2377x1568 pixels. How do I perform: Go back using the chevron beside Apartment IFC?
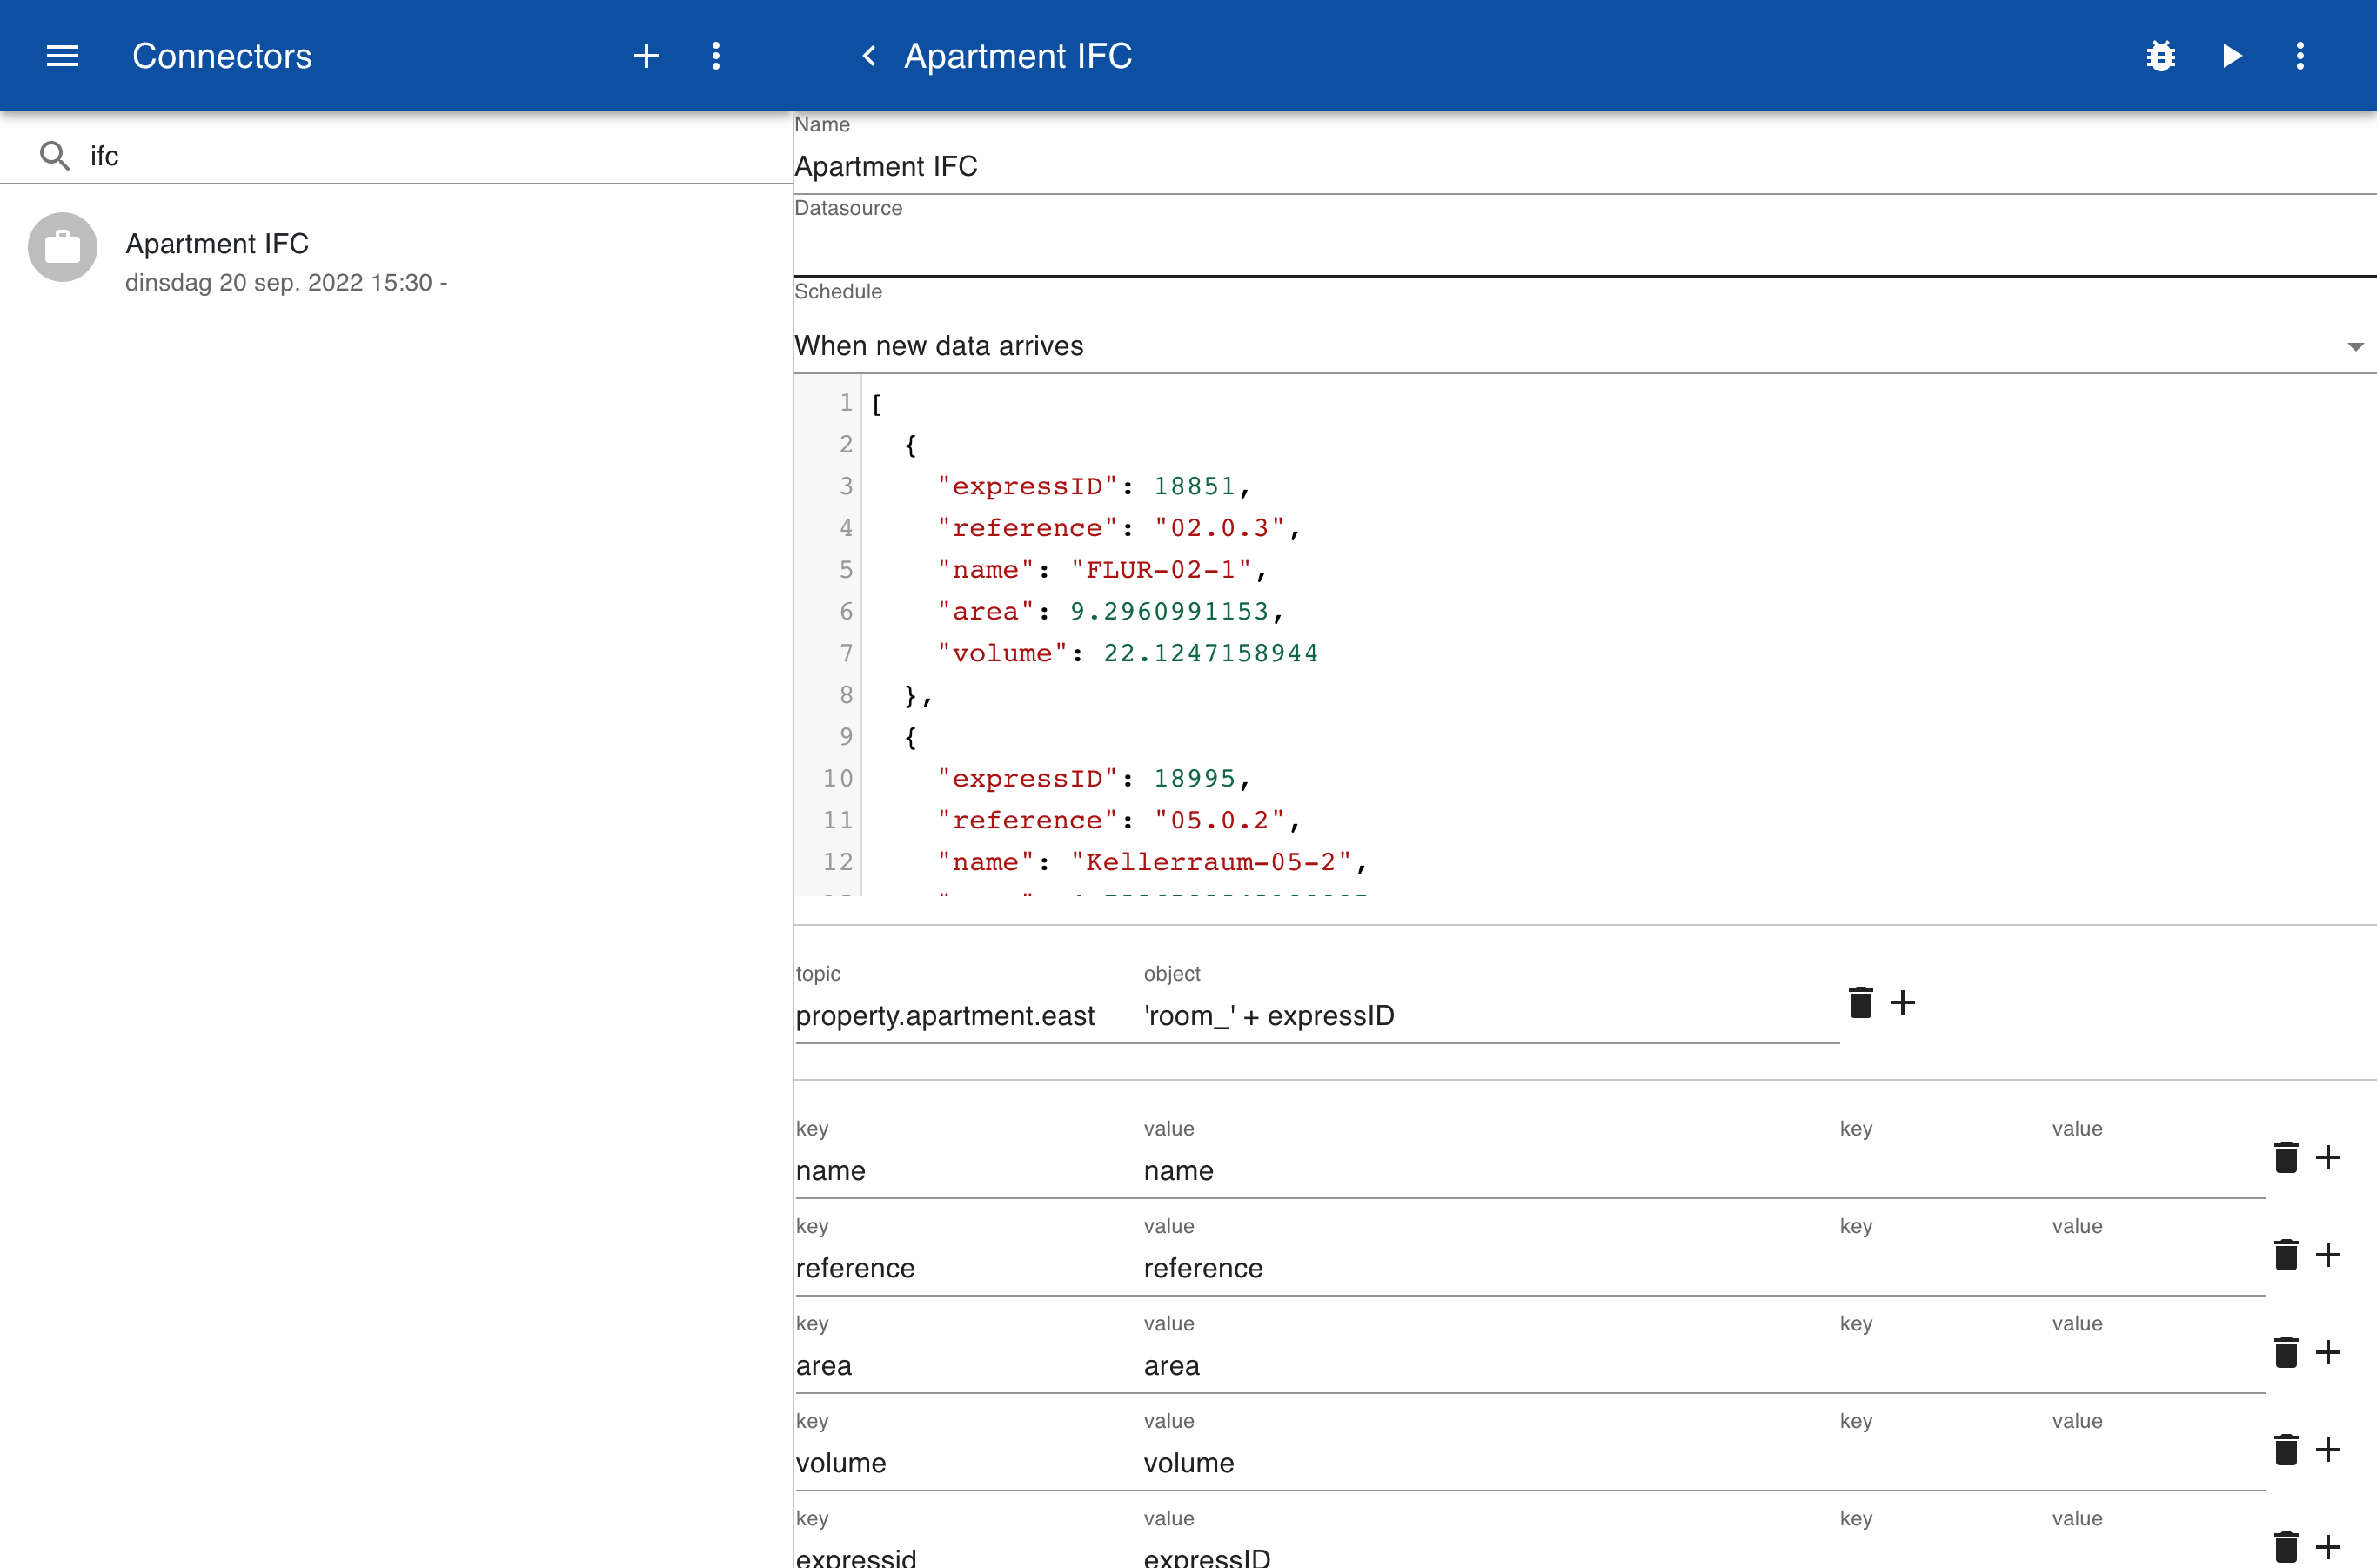click(x=869, y=56)
